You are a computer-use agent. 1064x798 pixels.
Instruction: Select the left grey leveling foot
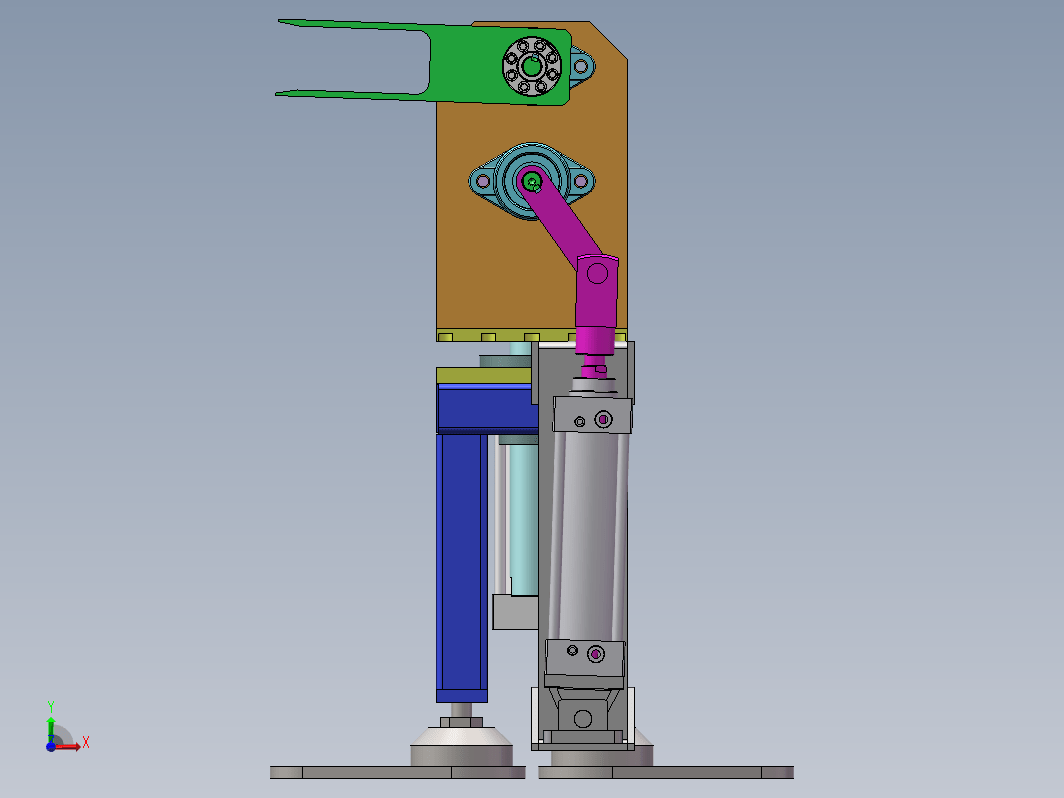(461, 744)
